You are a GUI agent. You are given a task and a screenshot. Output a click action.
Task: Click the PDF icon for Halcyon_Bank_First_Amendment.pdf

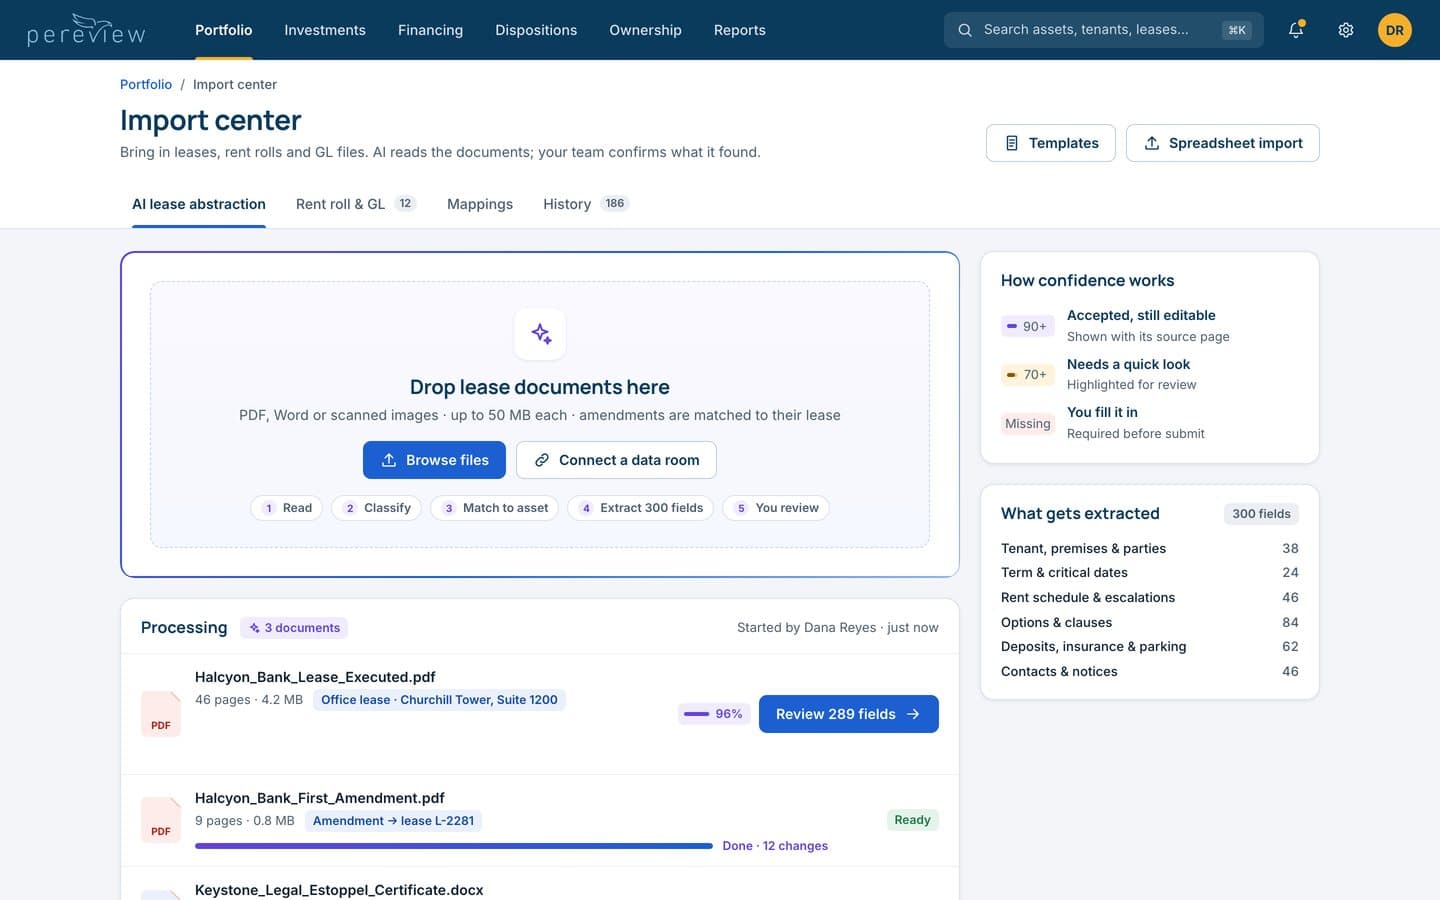(x=161, y=820)
